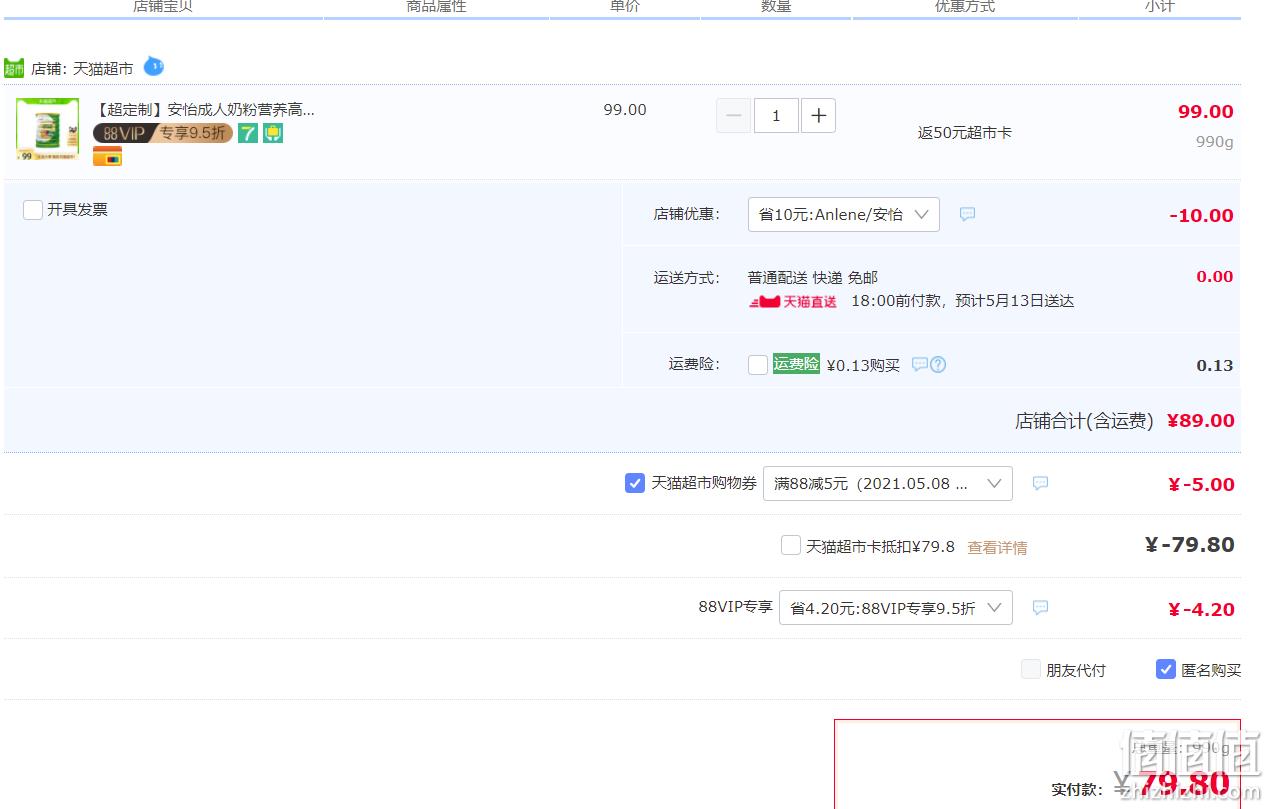
Task: Click the comment icon next to the 店铺优惠 dropdown
Action: coord(967,214)
